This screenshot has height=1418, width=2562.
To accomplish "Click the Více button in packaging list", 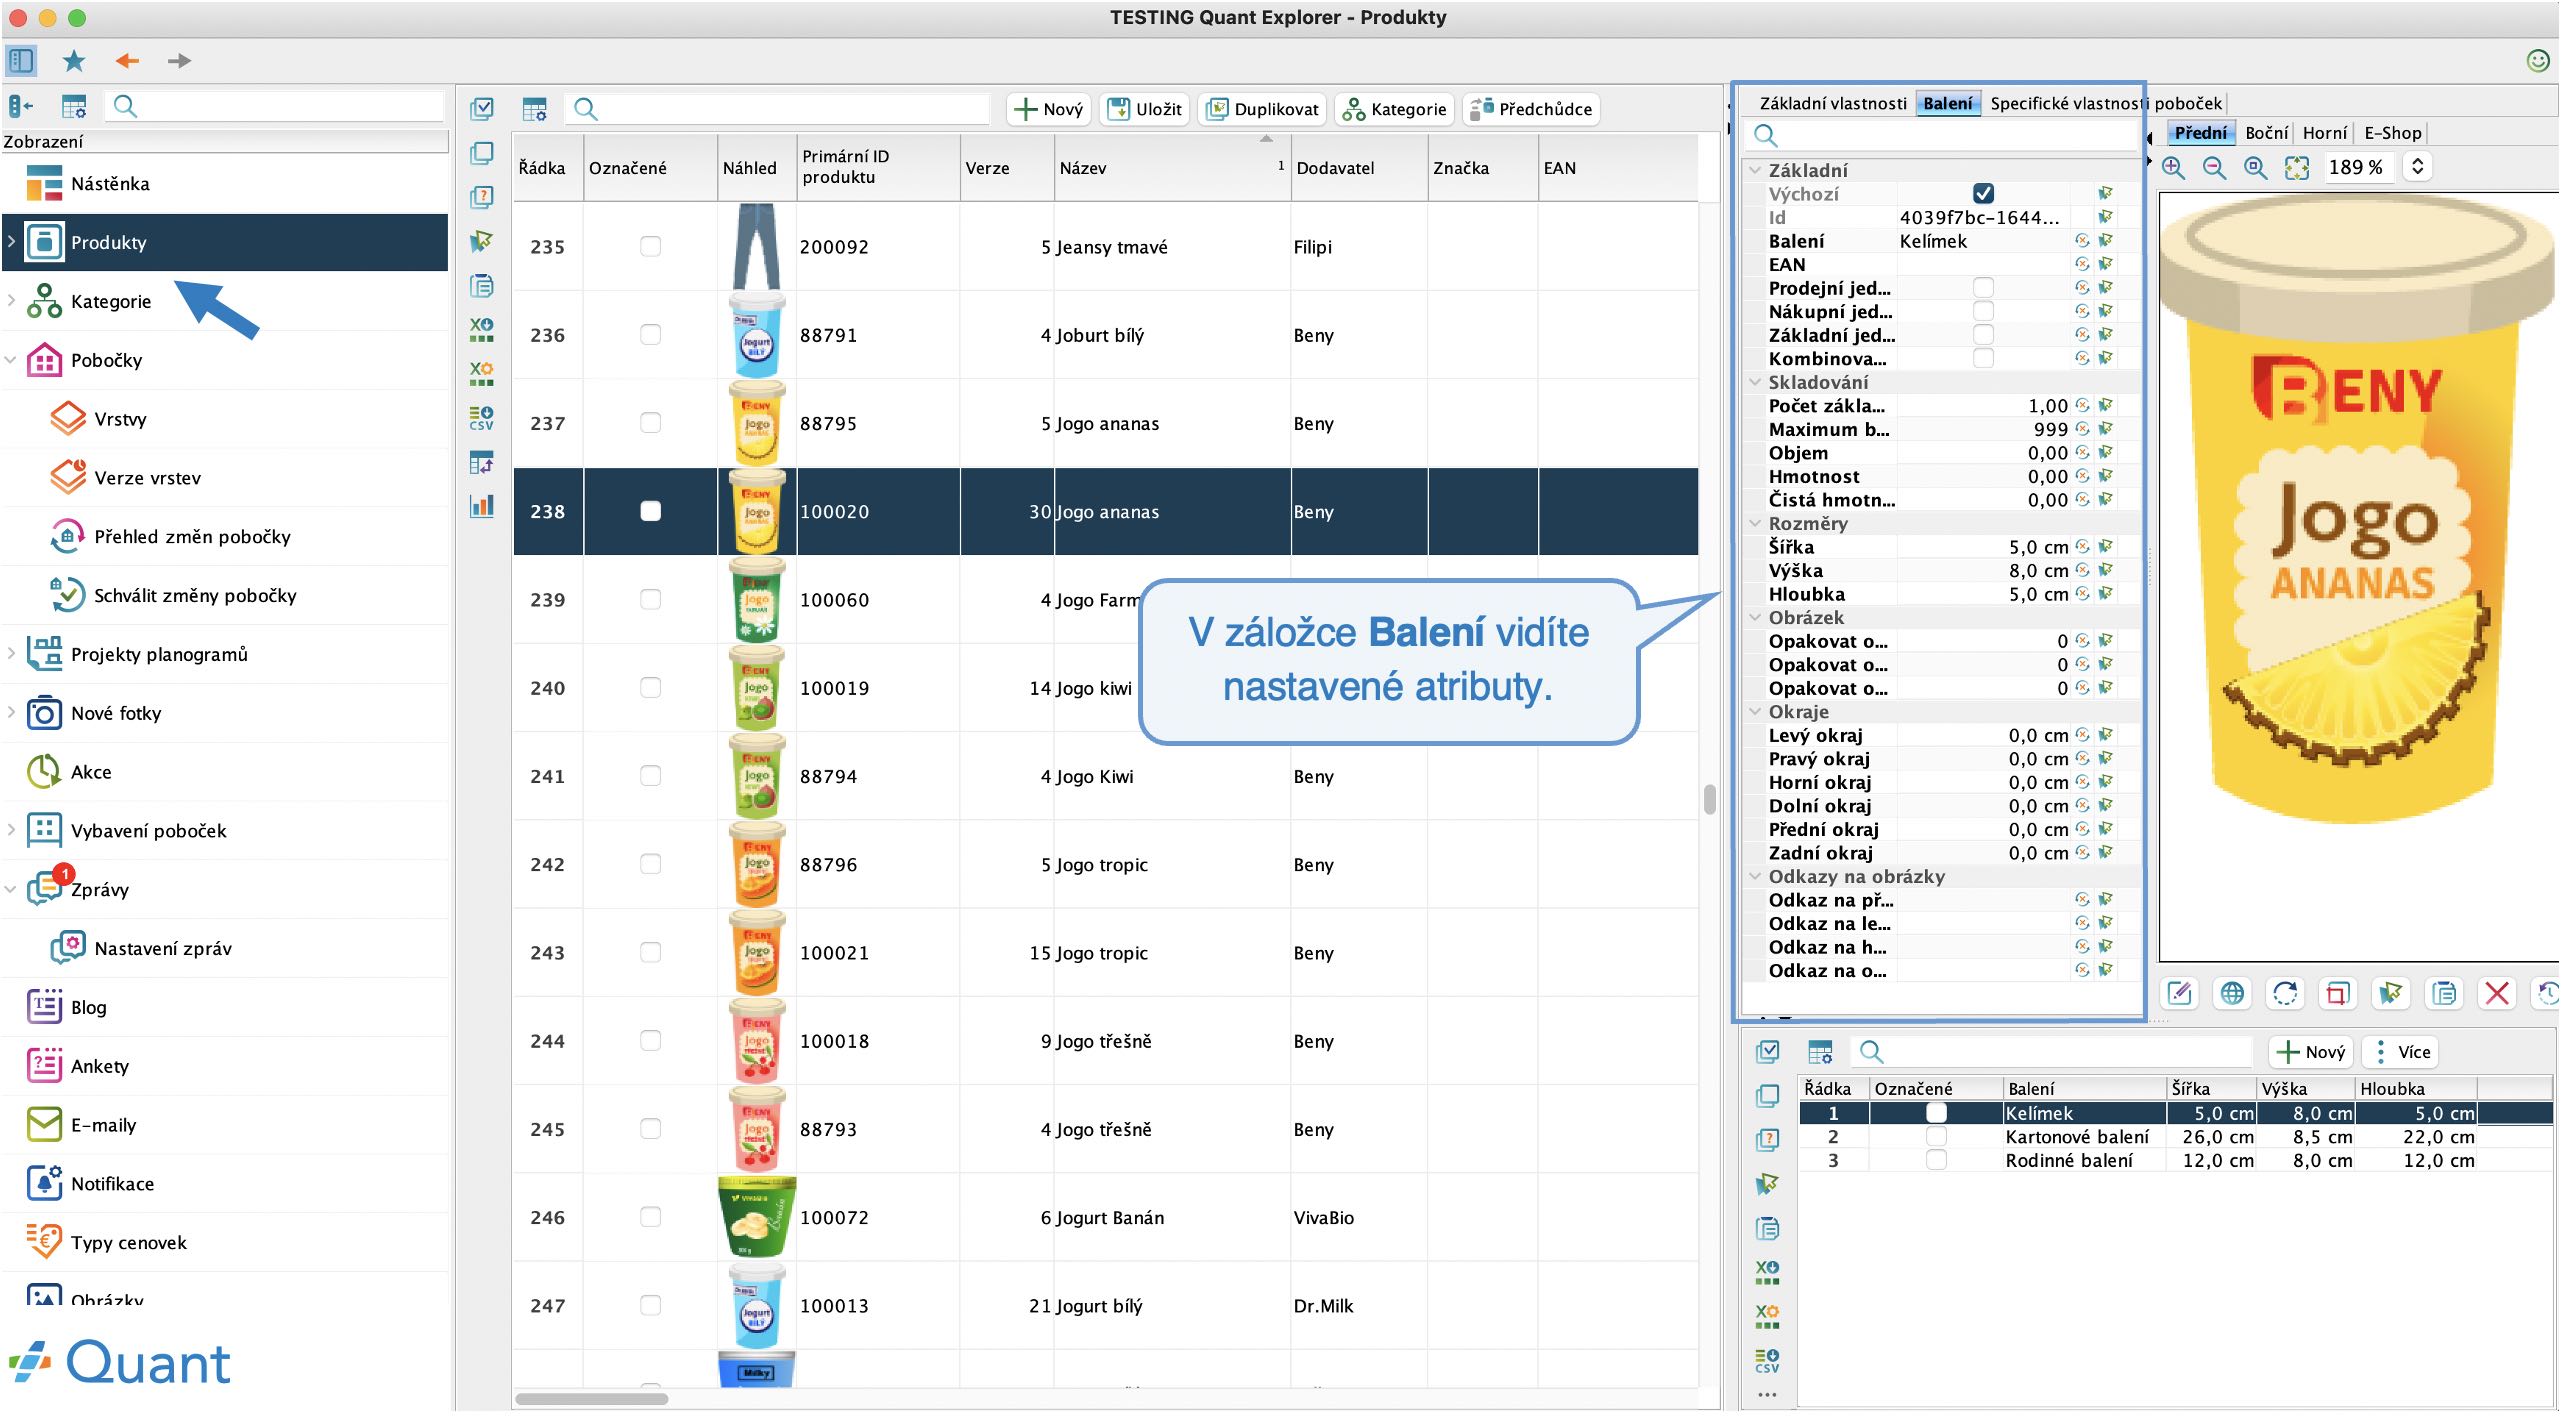I will pos(2400,1053).
